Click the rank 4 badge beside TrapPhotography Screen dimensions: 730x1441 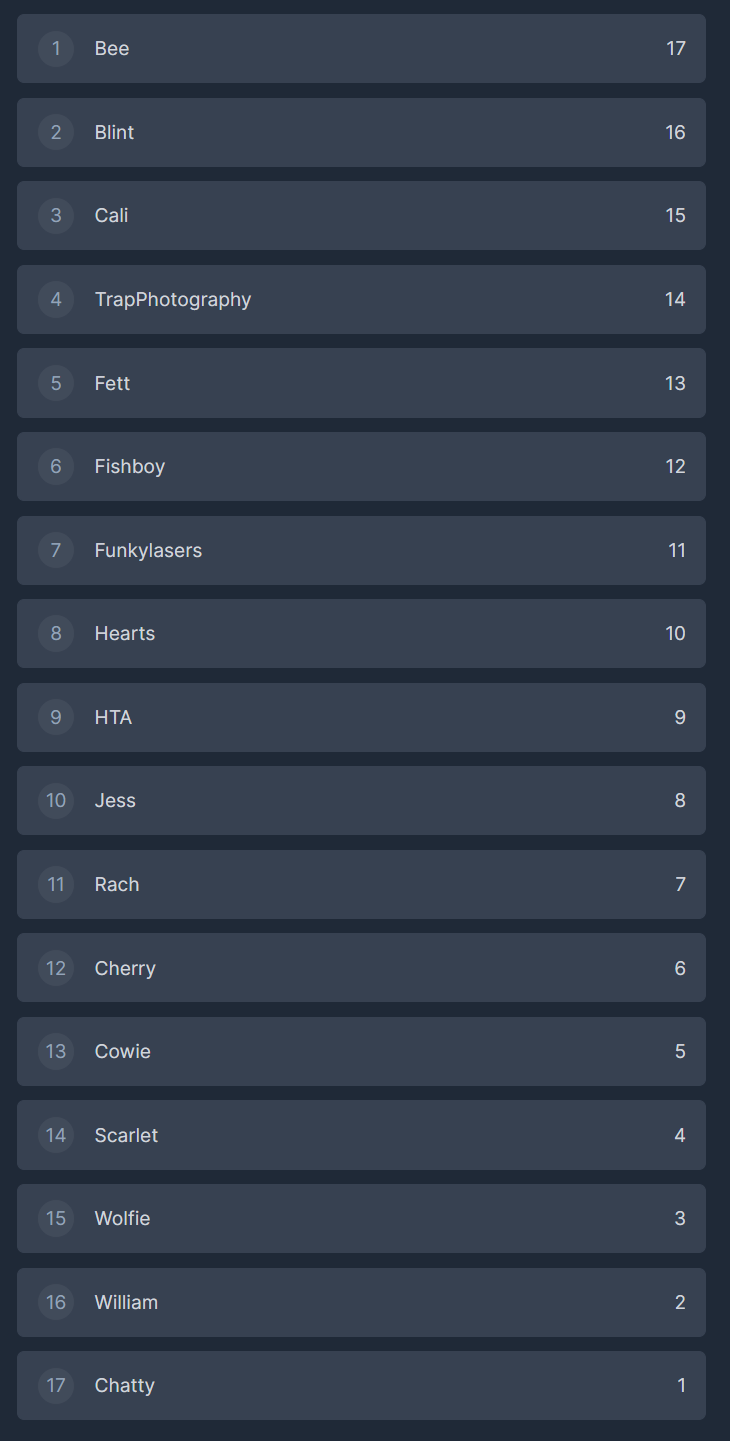click(56, 299)
